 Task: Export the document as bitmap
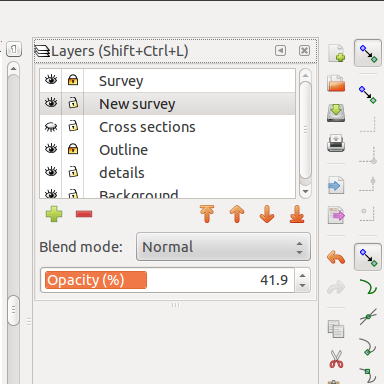click(x=336, y=215)
